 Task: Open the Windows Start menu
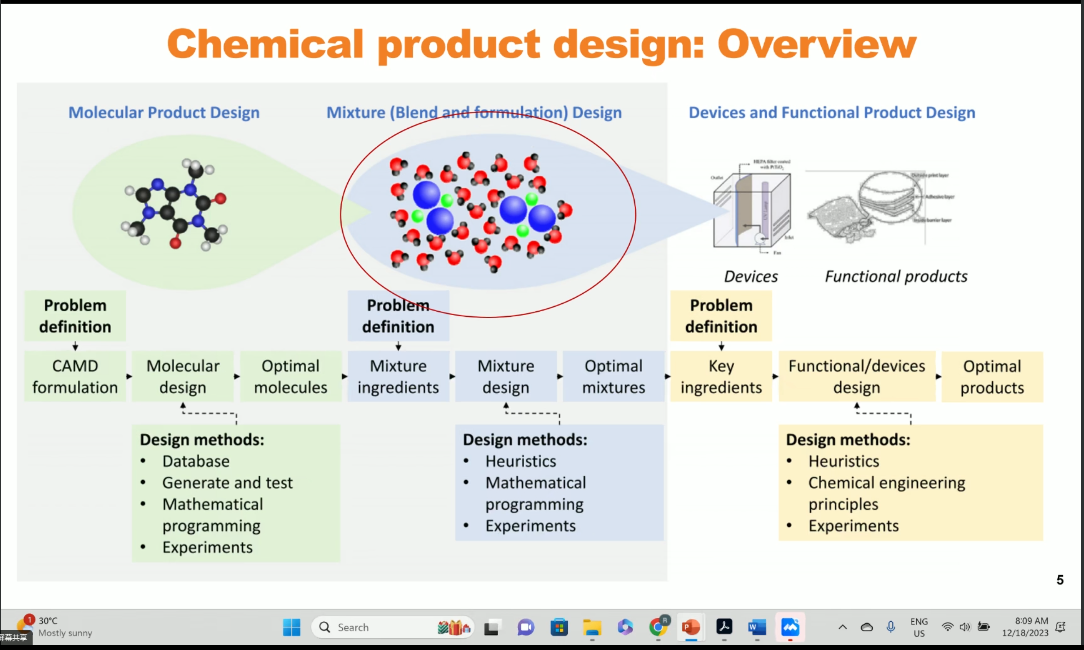[x=292, y=627]
